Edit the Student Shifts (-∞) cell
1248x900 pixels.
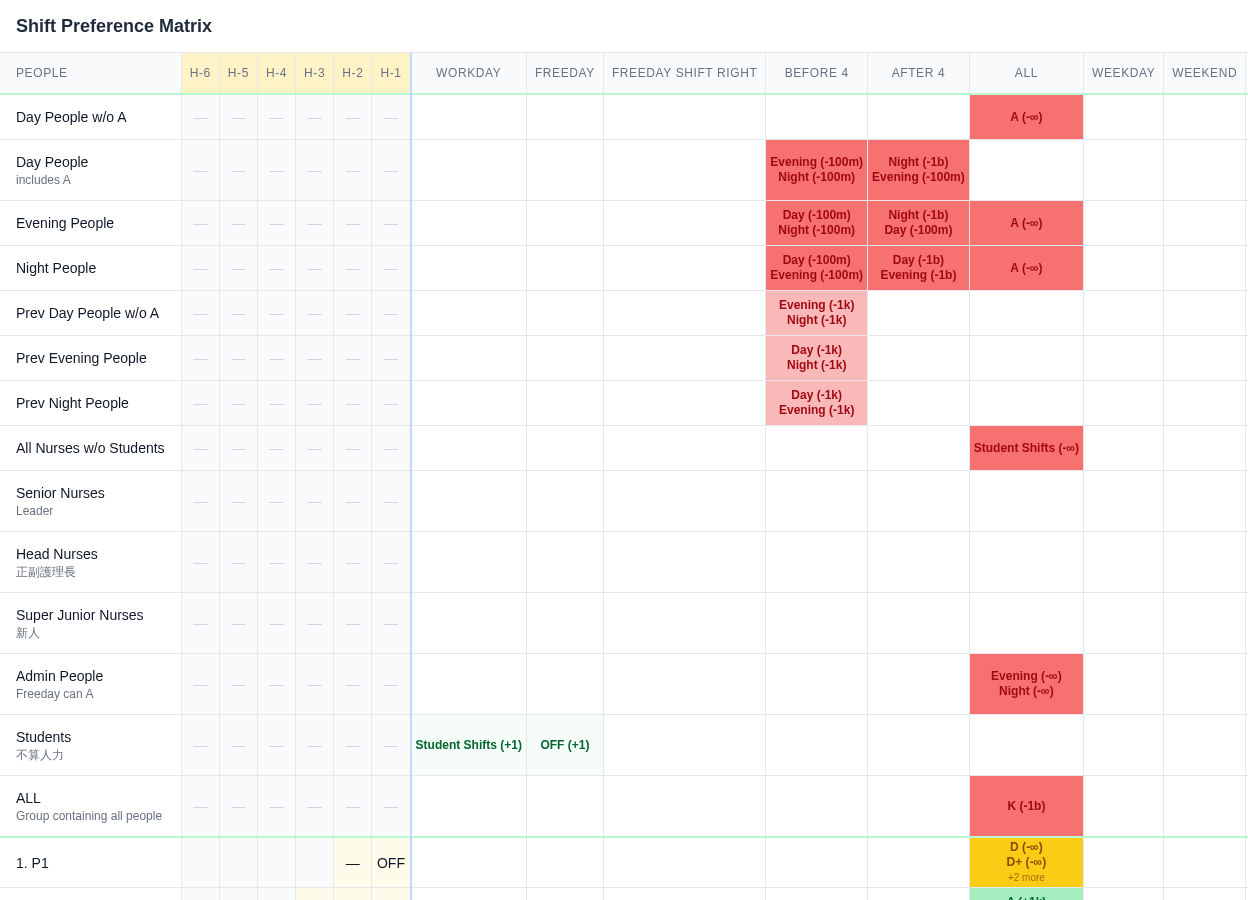pos(1026,448)
